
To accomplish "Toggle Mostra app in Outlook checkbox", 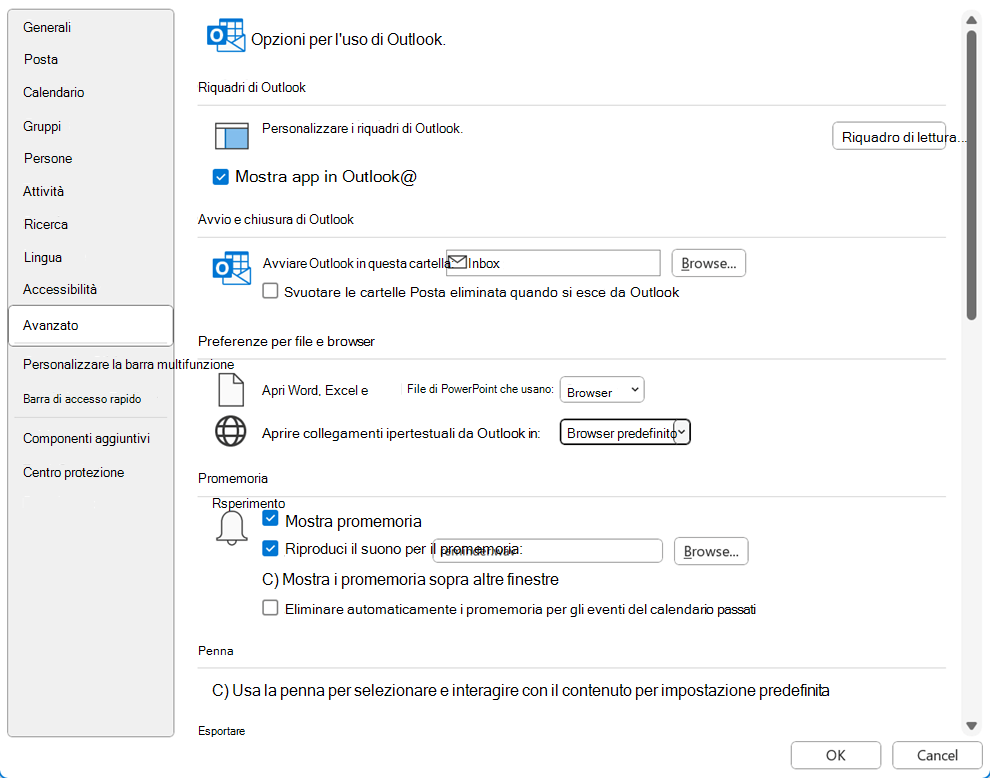I will click(x=220, y=177).
